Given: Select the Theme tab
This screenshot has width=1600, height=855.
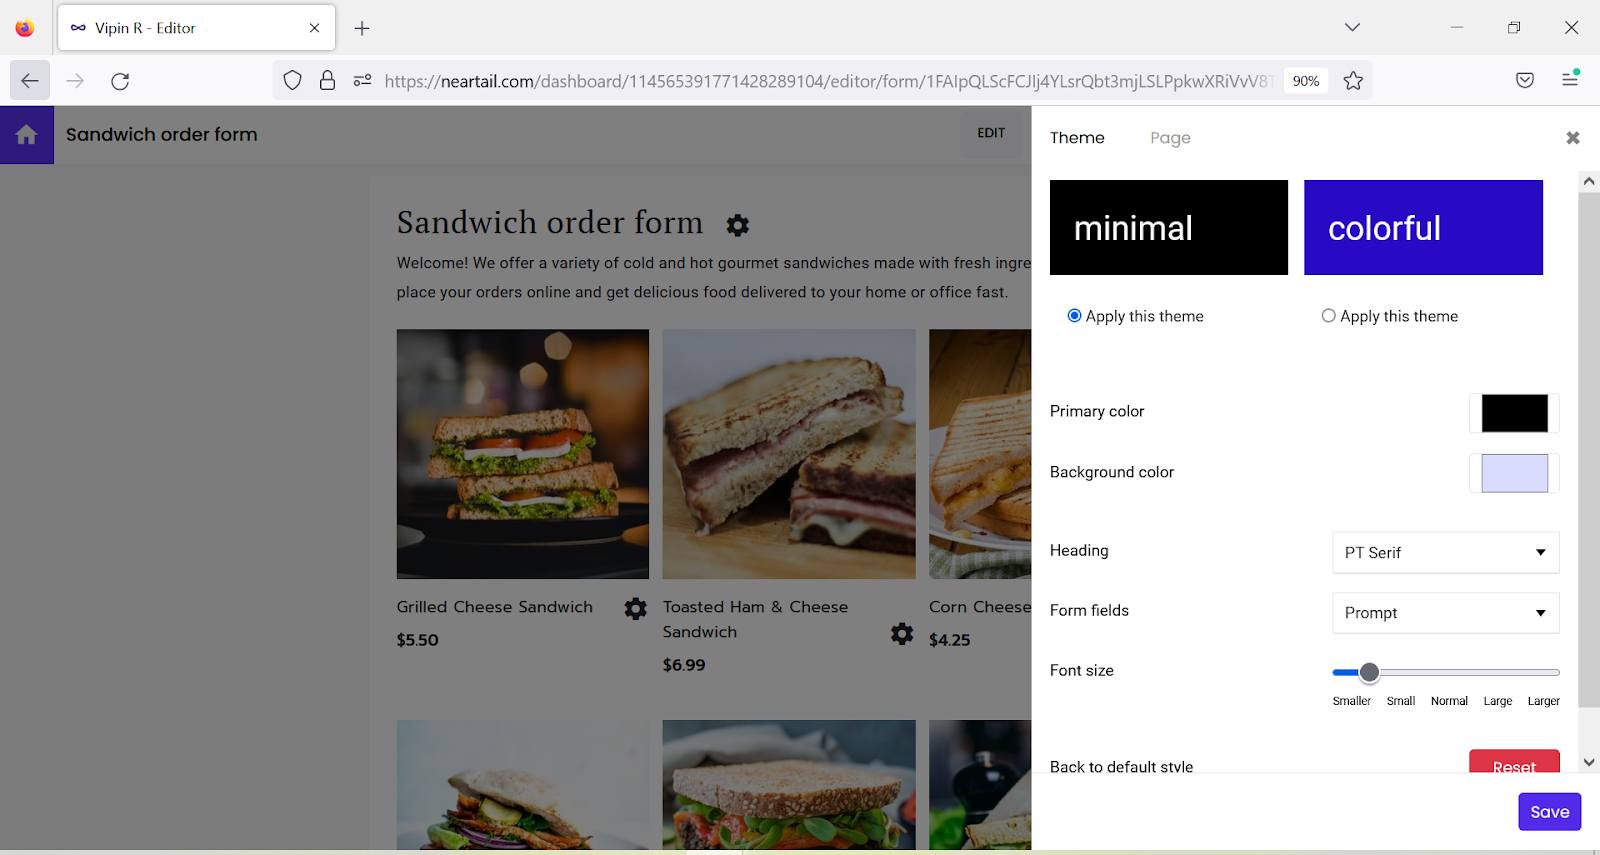Looking at the screenshot, I should tap(1076, 137).
